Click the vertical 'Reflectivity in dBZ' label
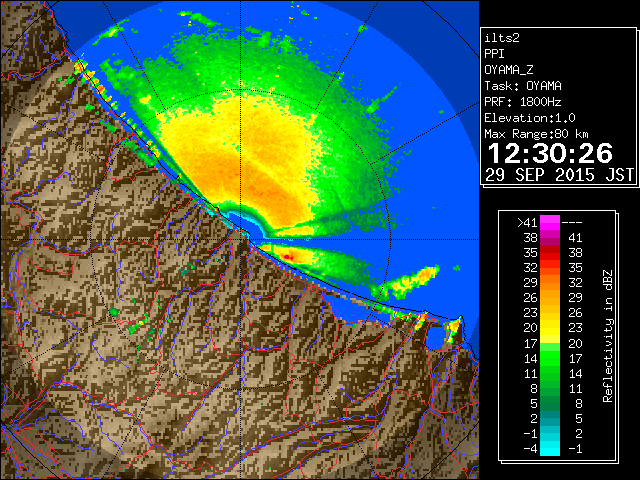This screenshot has width=640, height=480. [608, 336]
